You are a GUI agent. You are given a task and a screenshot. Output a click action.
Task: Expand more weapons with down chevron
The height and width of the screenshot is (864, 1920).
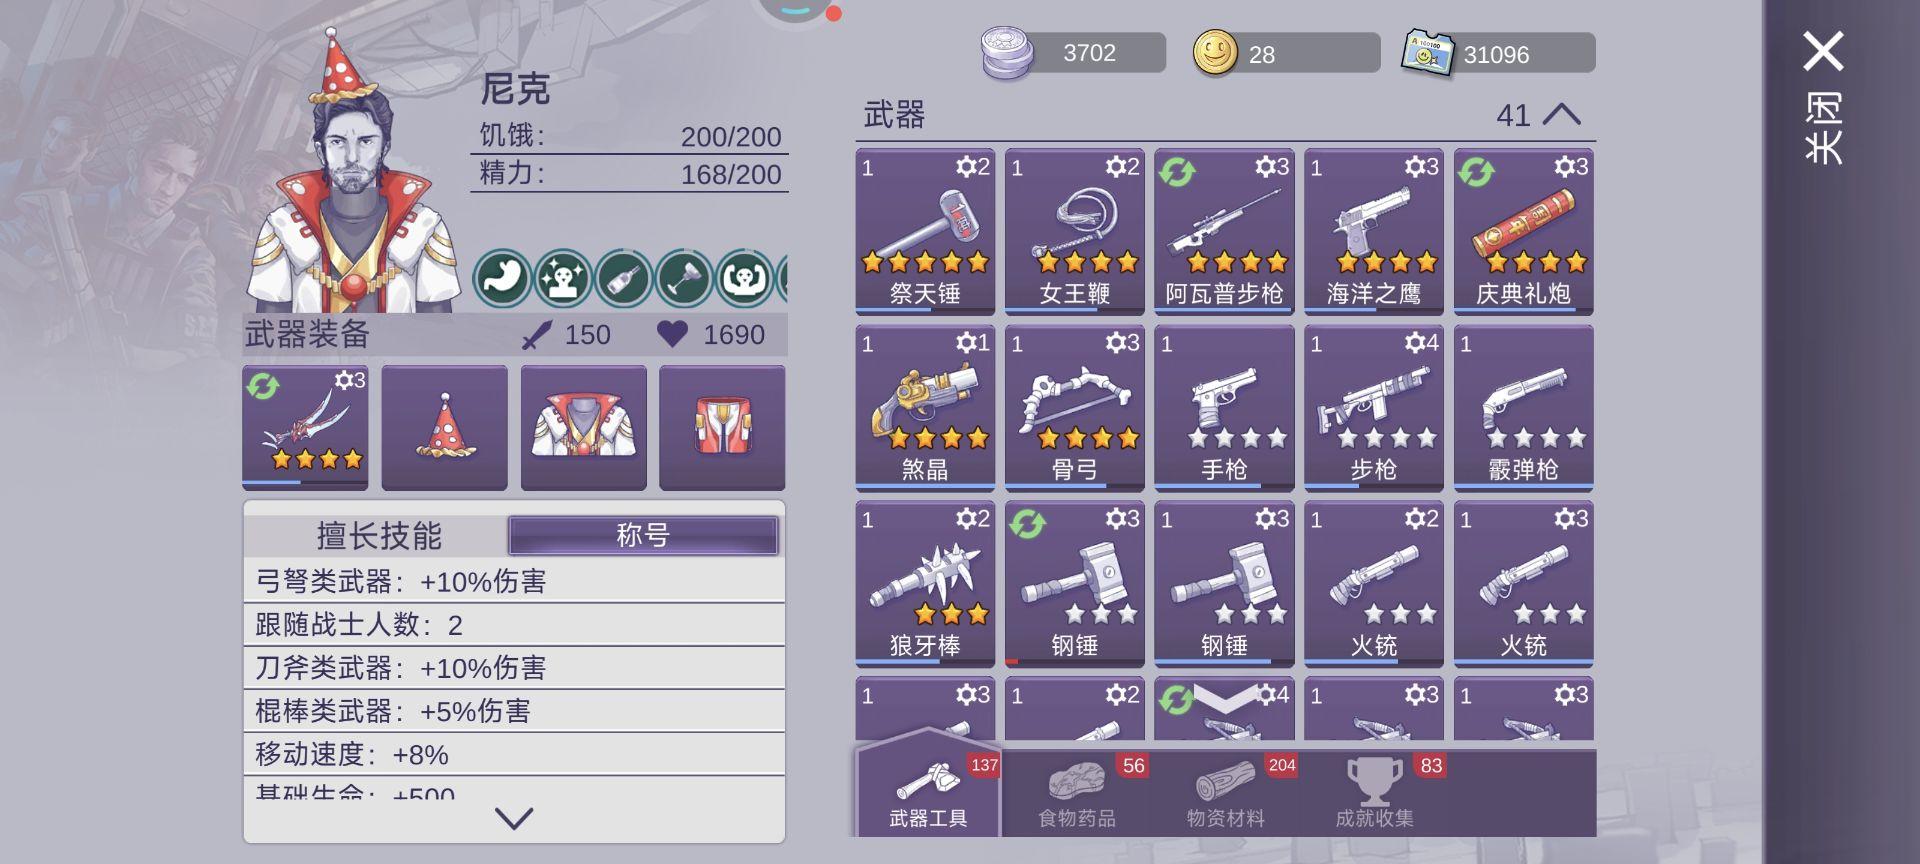1225,699
